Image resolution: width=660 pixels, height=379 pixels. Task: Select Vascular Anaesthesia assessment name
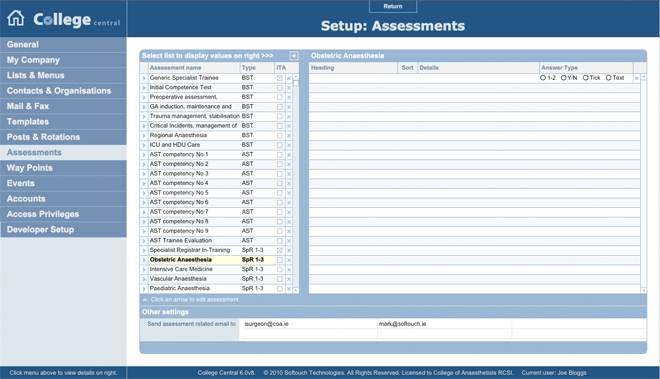pos(178,279)
